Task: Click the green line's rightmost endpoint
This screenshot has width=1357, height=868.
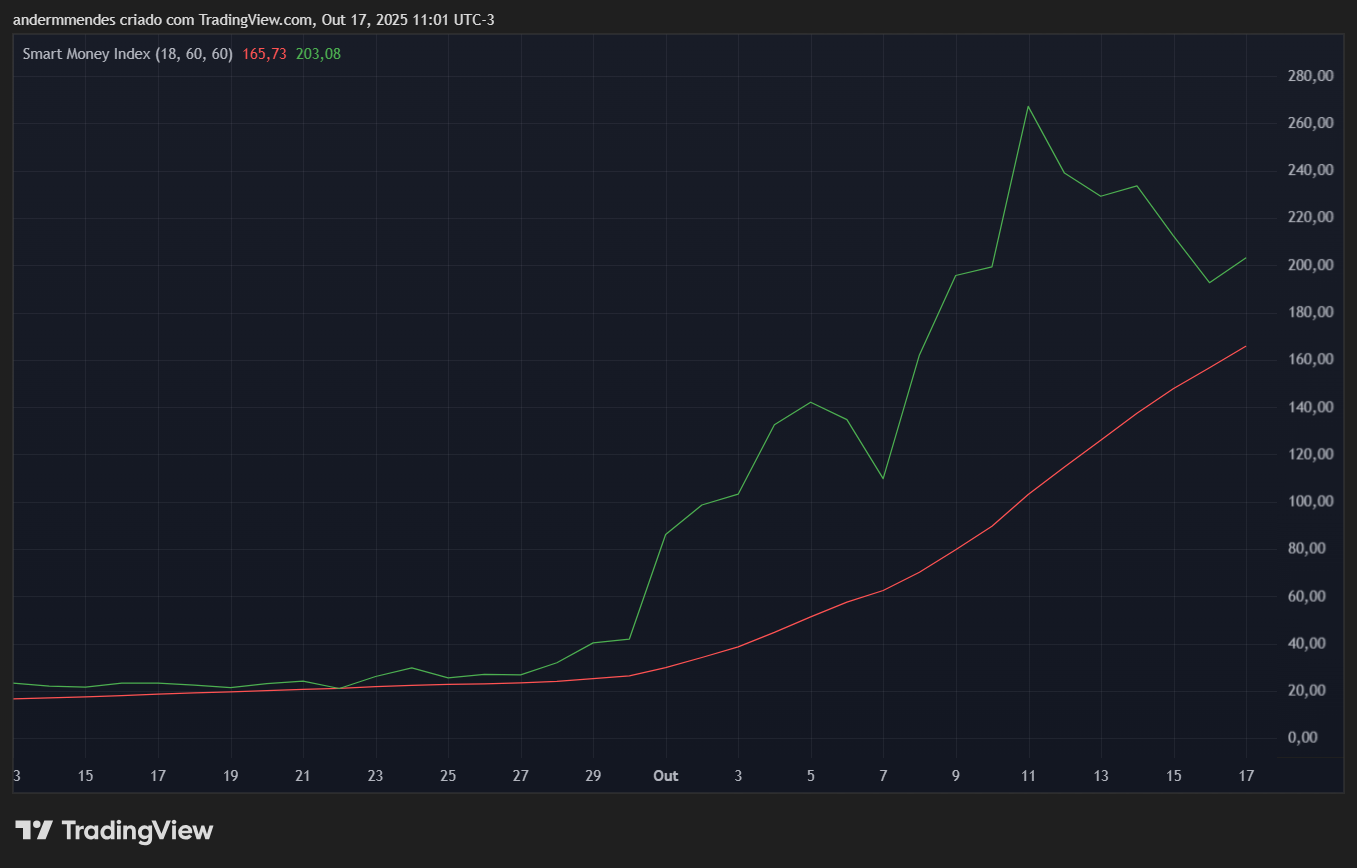Action: click(1245, 258)
